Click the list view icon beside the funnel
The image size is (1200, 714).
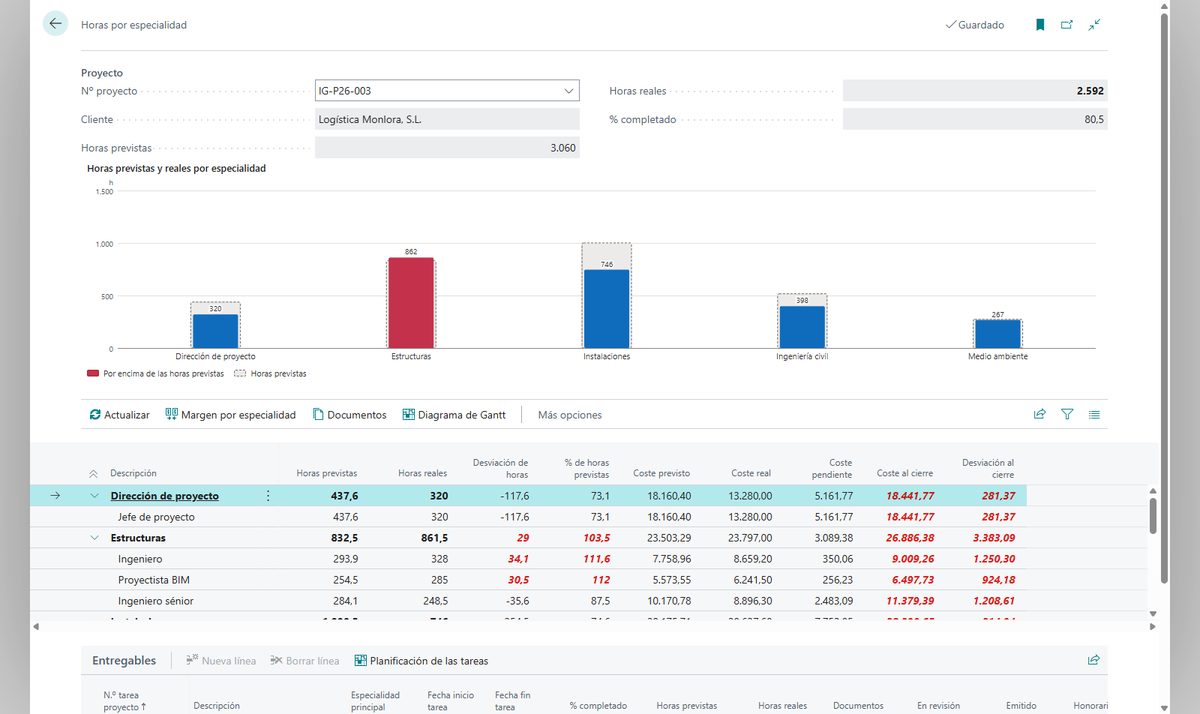tap(1095, 414)
